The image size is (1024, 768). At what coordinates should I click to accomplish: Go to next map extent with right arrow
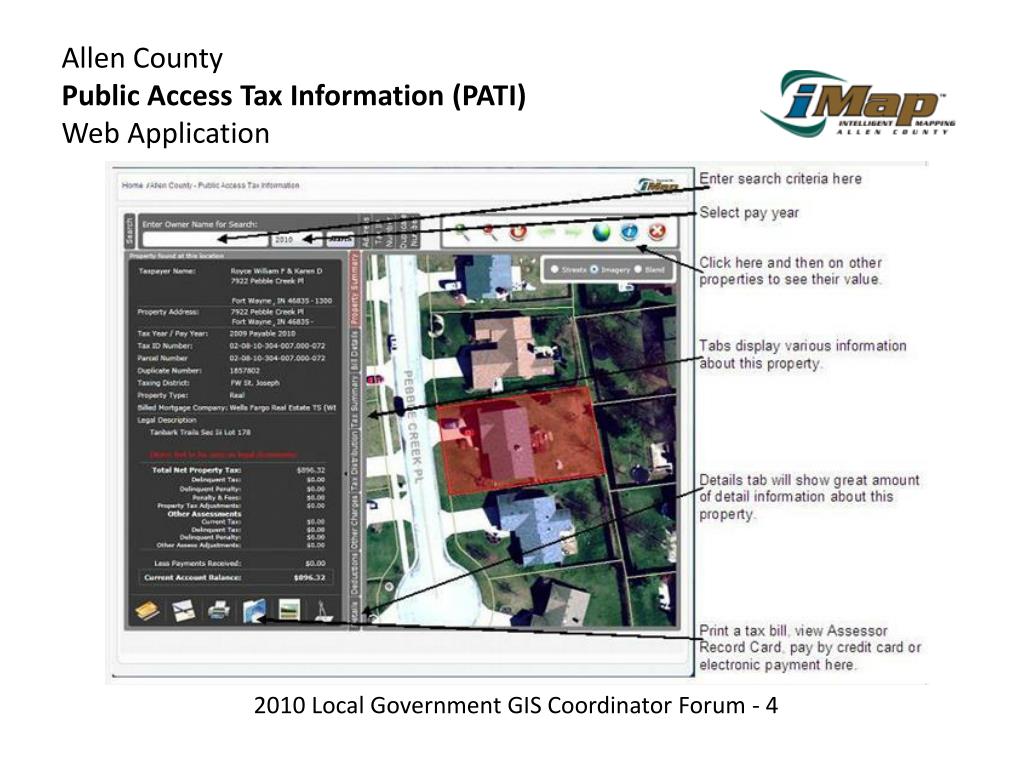[573, 232]
